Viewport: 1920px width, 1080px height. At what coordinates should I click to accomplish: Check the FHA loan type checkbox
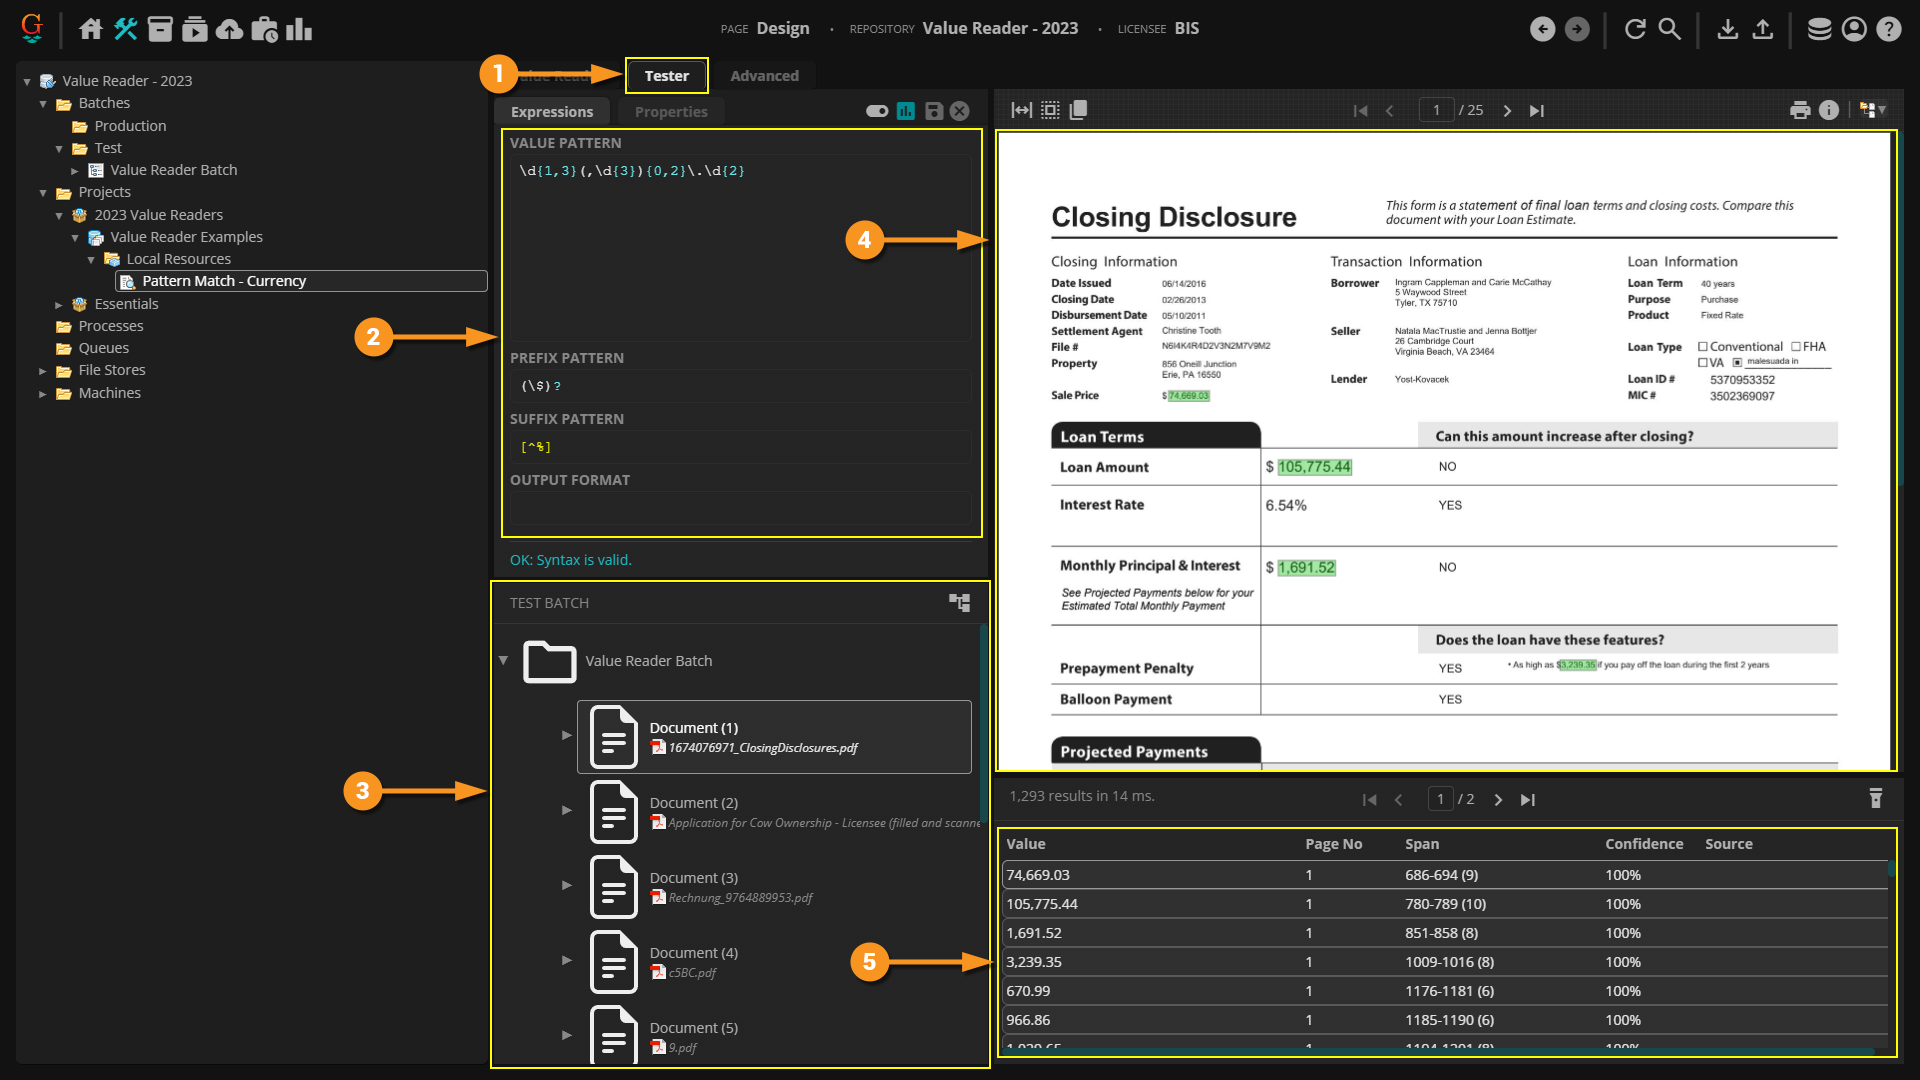tap(1796, 347)
